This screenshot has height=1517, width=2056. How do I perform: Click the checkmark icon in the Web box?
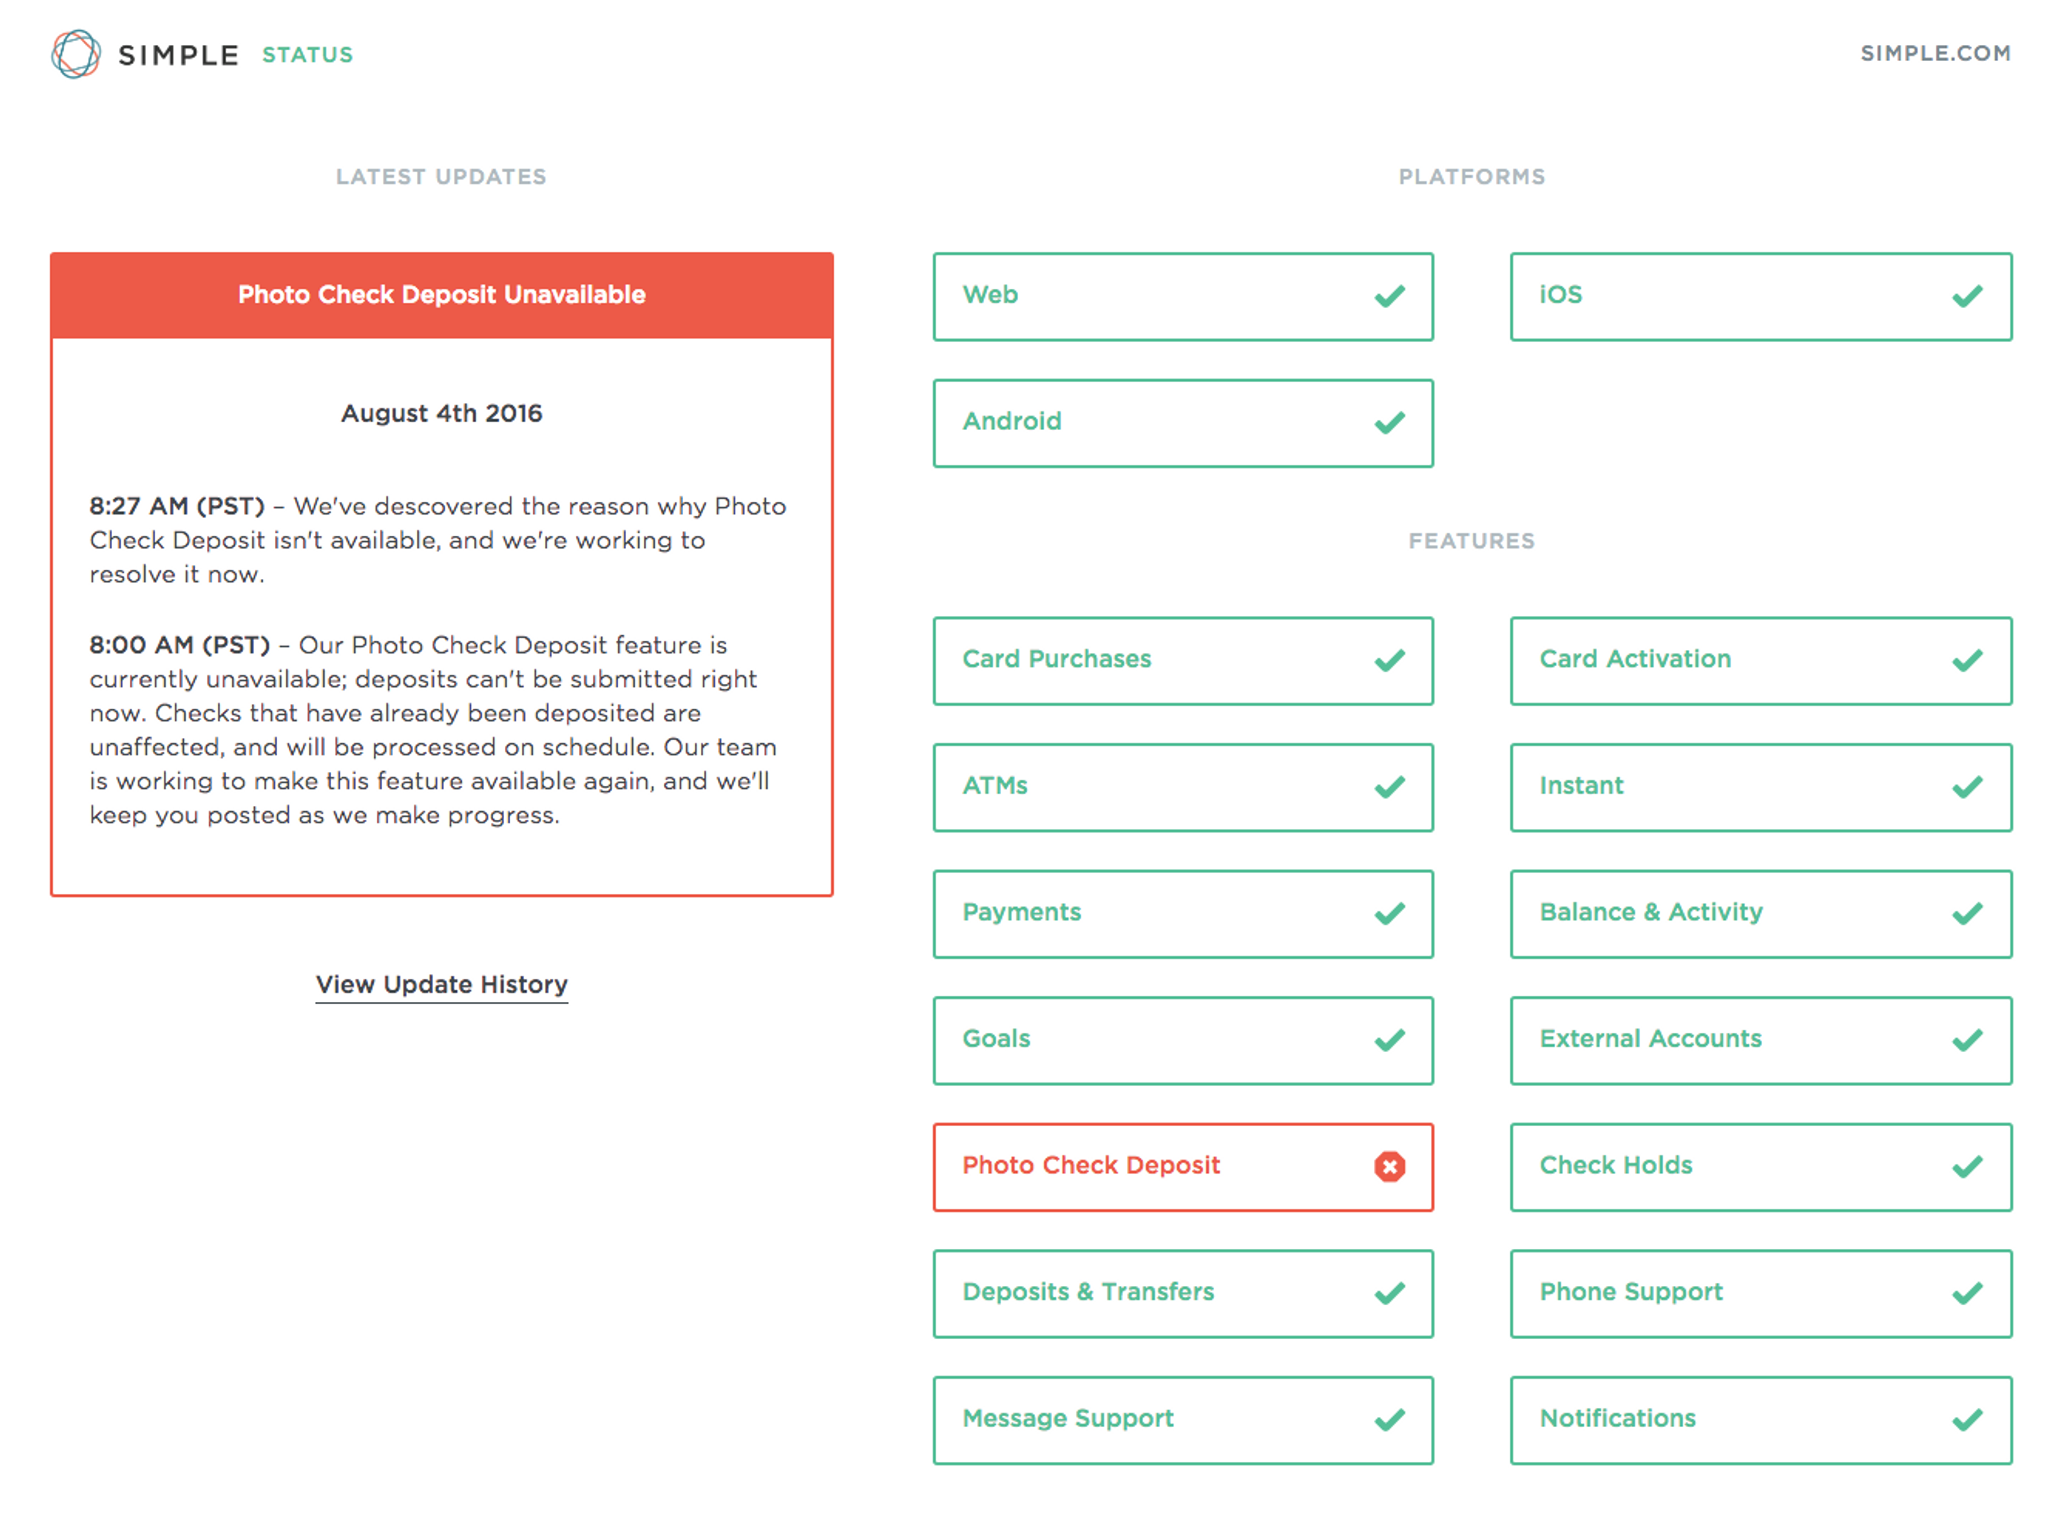tap(1389, 296)
